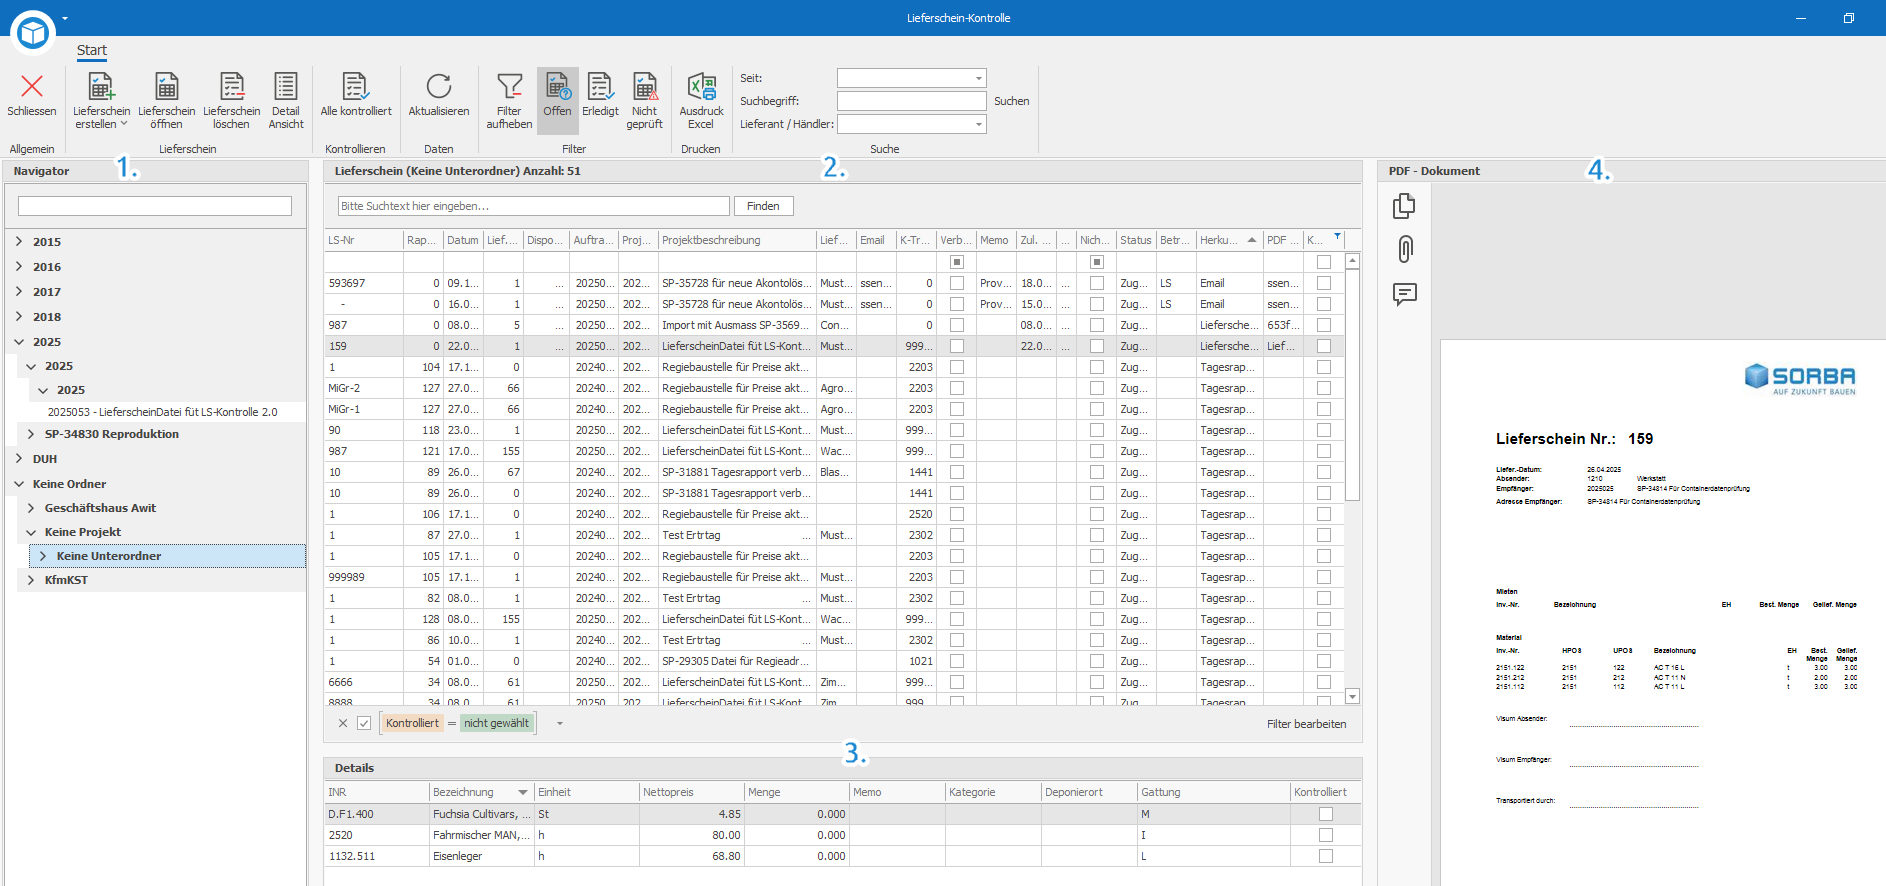Image resolution: width=1886 pixels, height=886 pixels.
Task: Focus the Suchbegriff input field
Action: [x=912, y=101]
